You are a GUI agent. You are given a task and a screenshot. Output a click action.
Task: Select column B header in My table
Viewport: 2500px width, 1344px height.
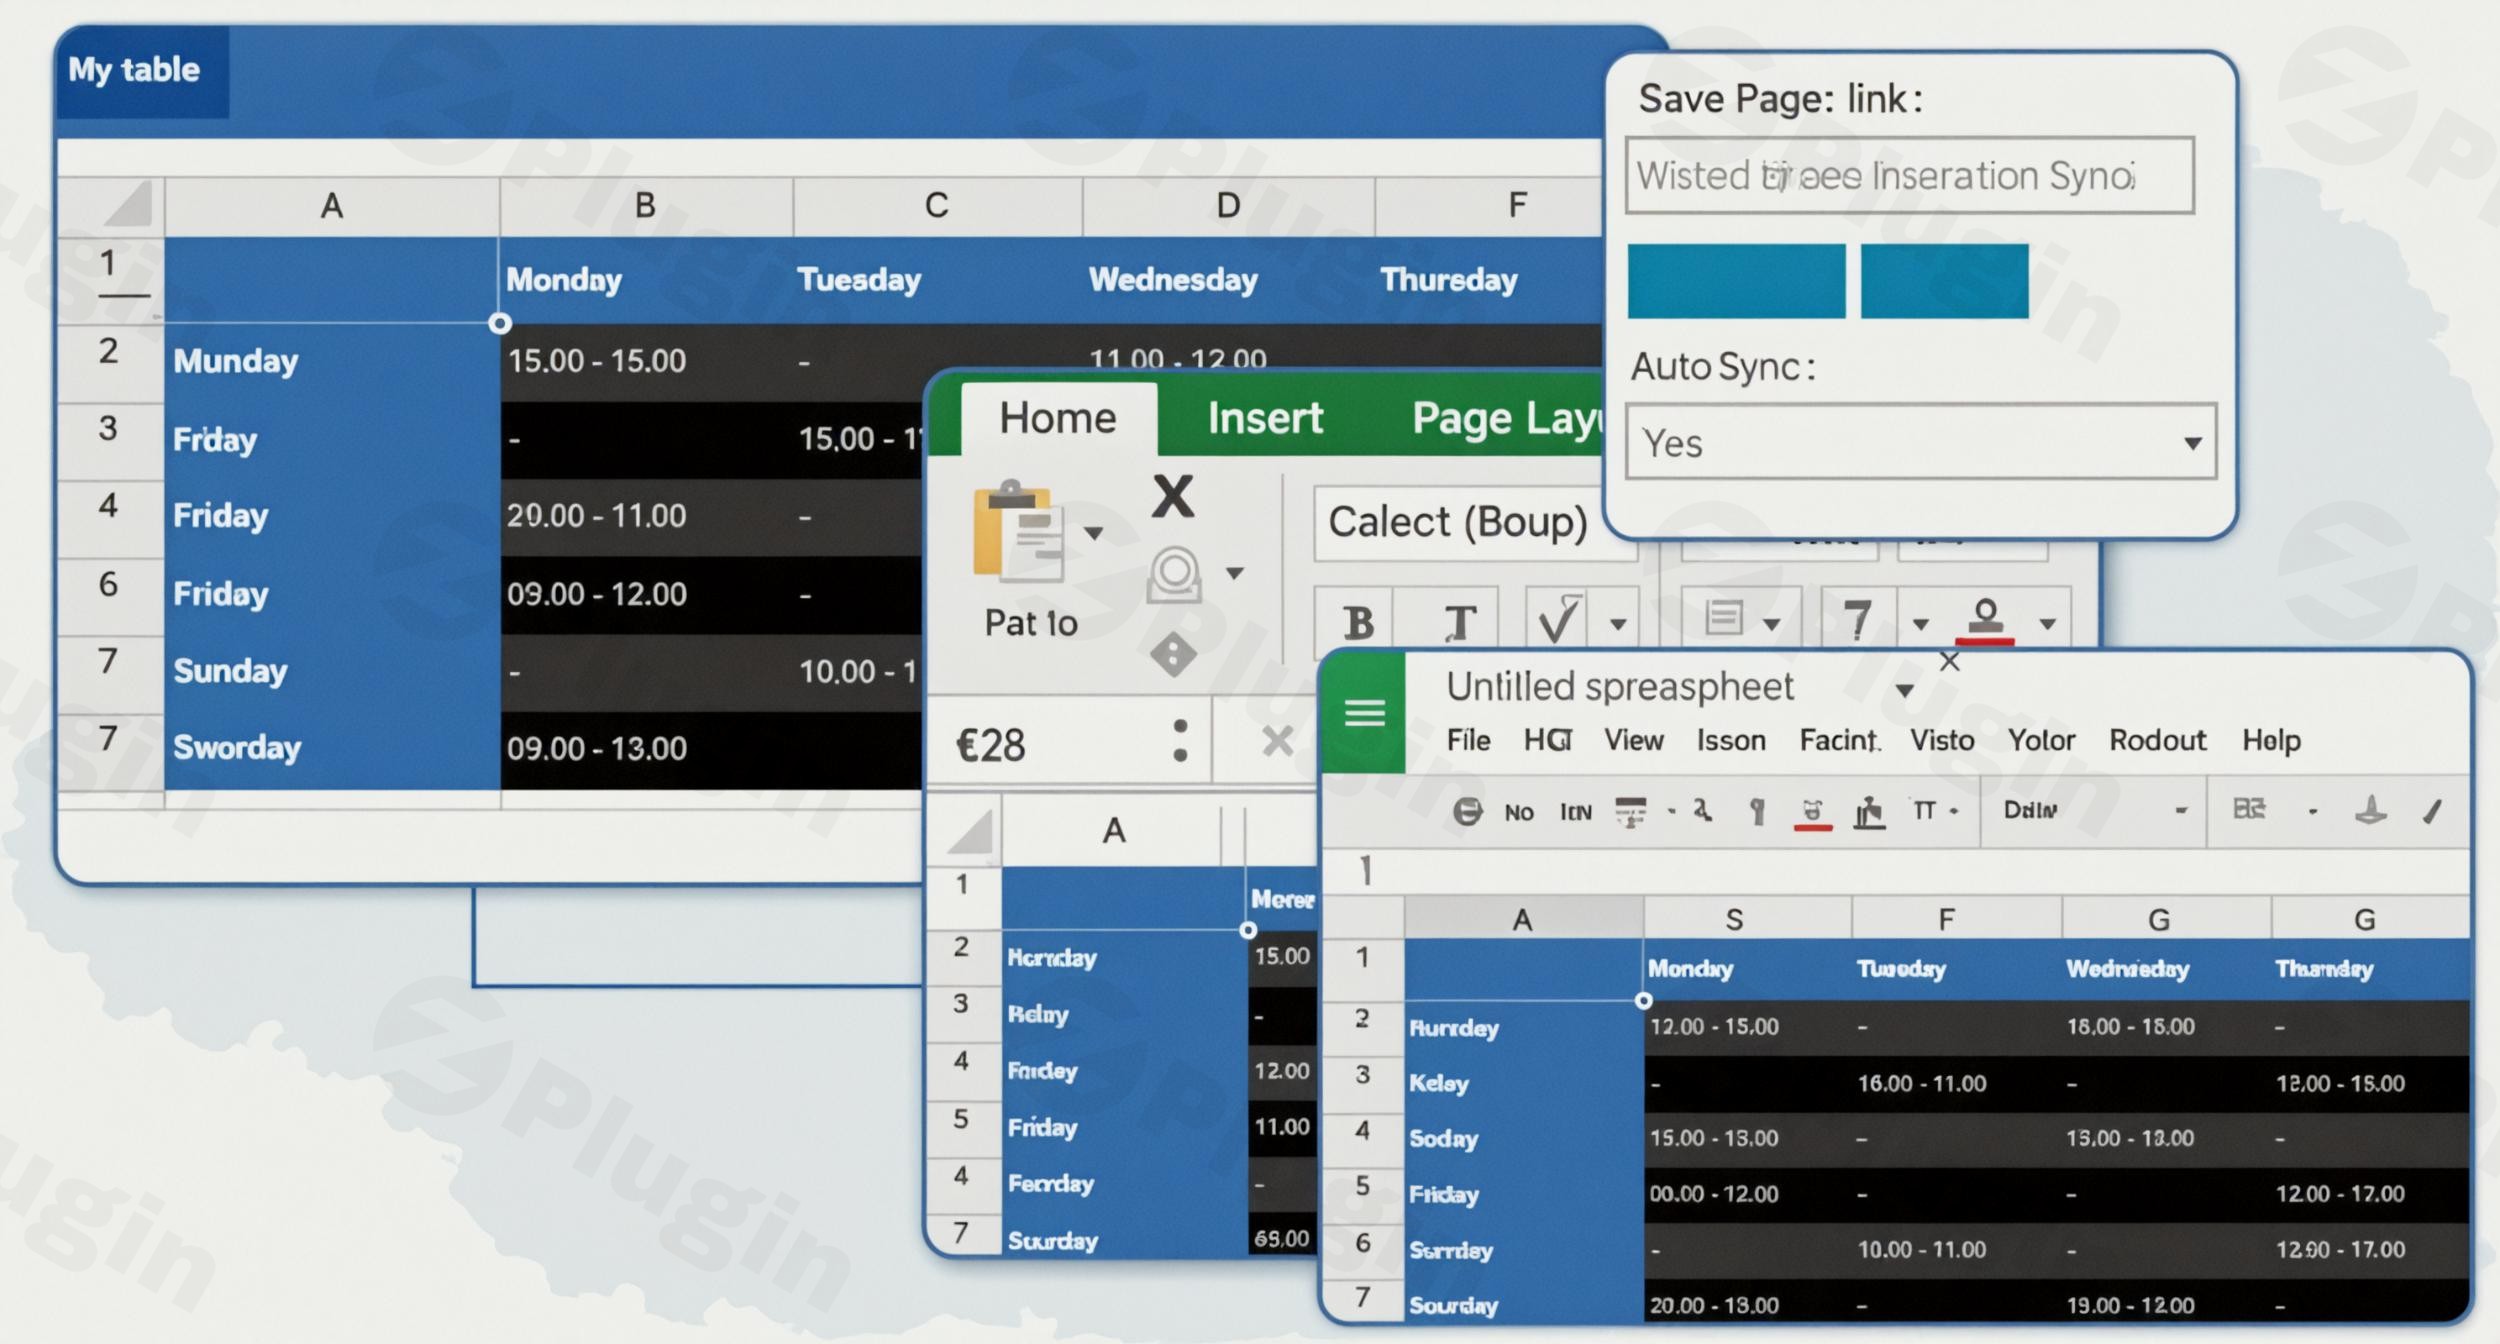[x=645, y=205]
